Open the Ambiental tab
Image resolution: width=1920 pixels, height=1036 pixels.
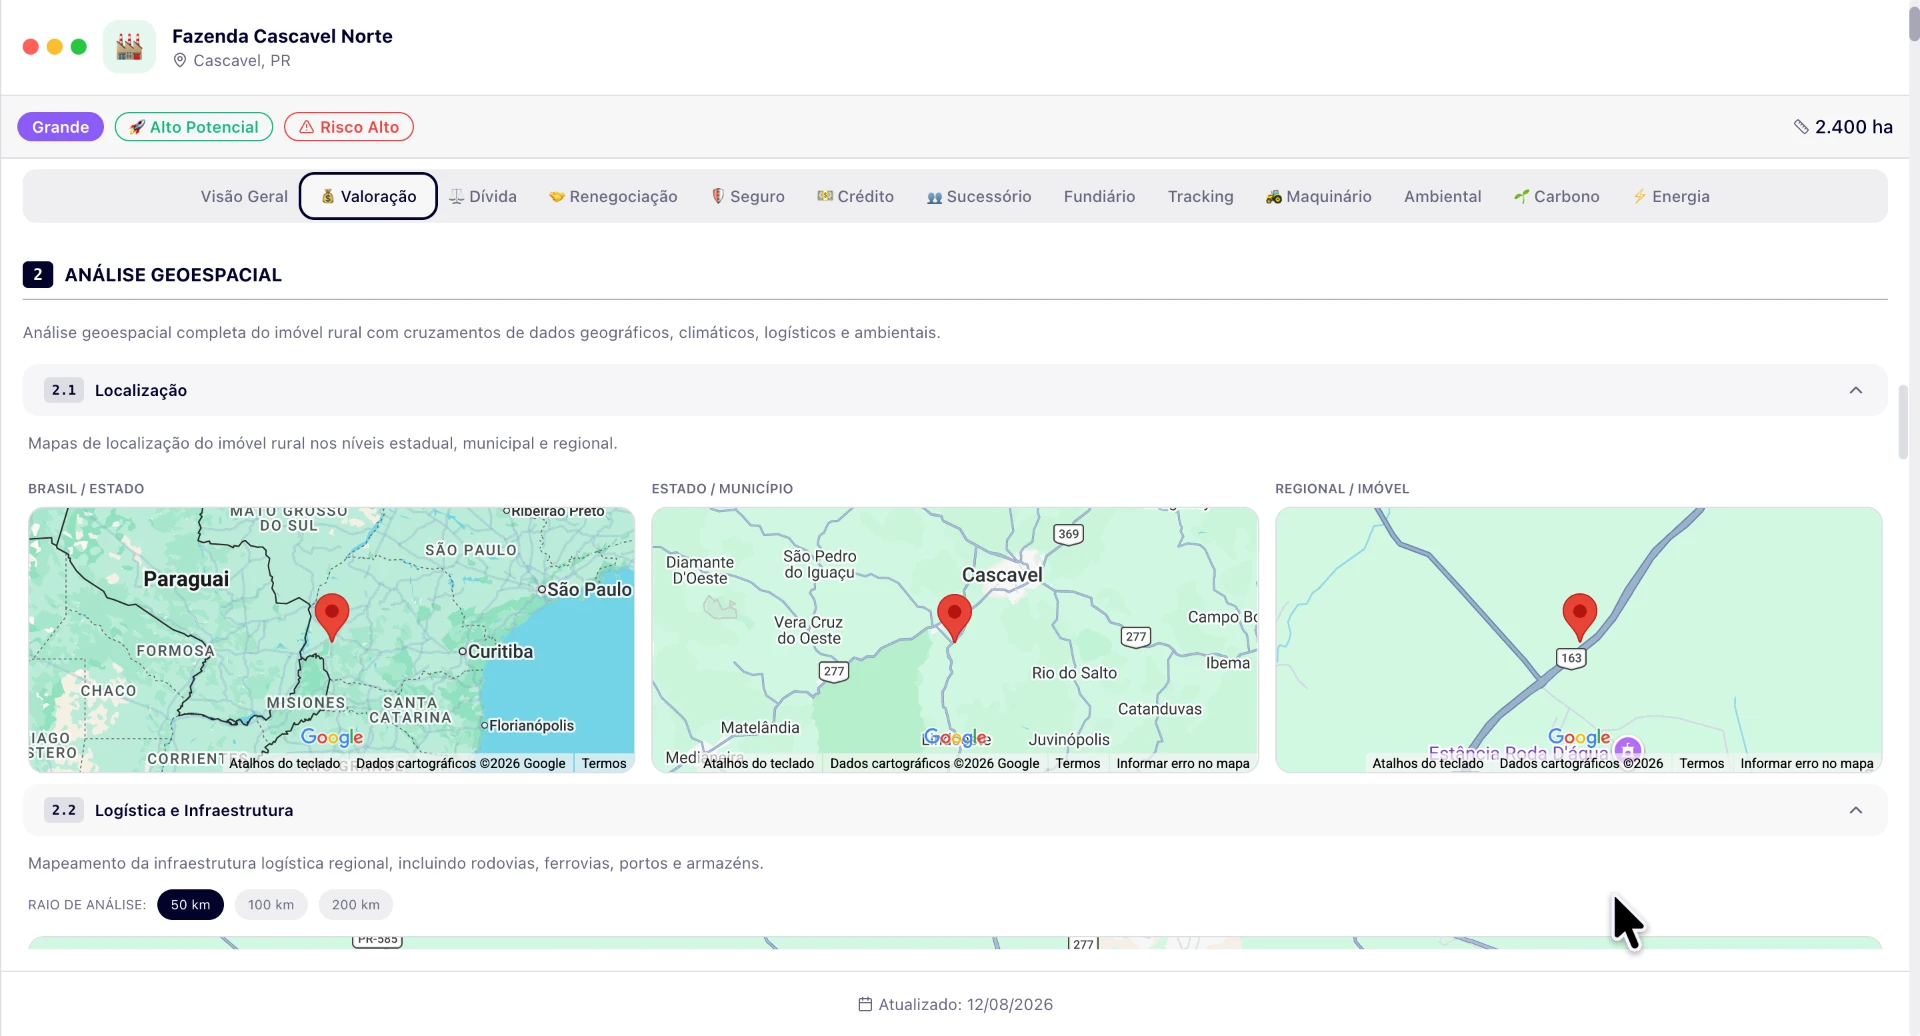click(1442, 196)
